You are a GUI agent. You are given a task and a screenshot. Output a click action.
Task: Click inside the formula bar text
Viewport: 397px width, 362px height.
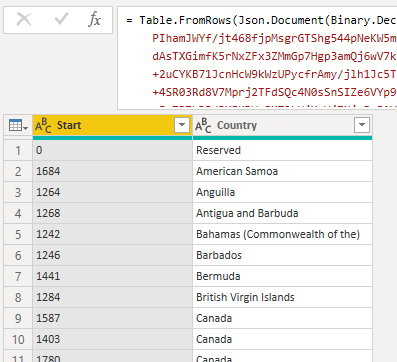(x=257, y=58)
